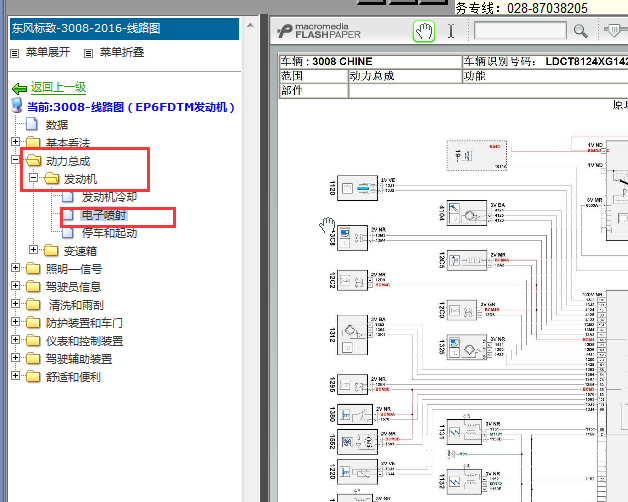Select the 电子喷射 tree item

[104, 215]
